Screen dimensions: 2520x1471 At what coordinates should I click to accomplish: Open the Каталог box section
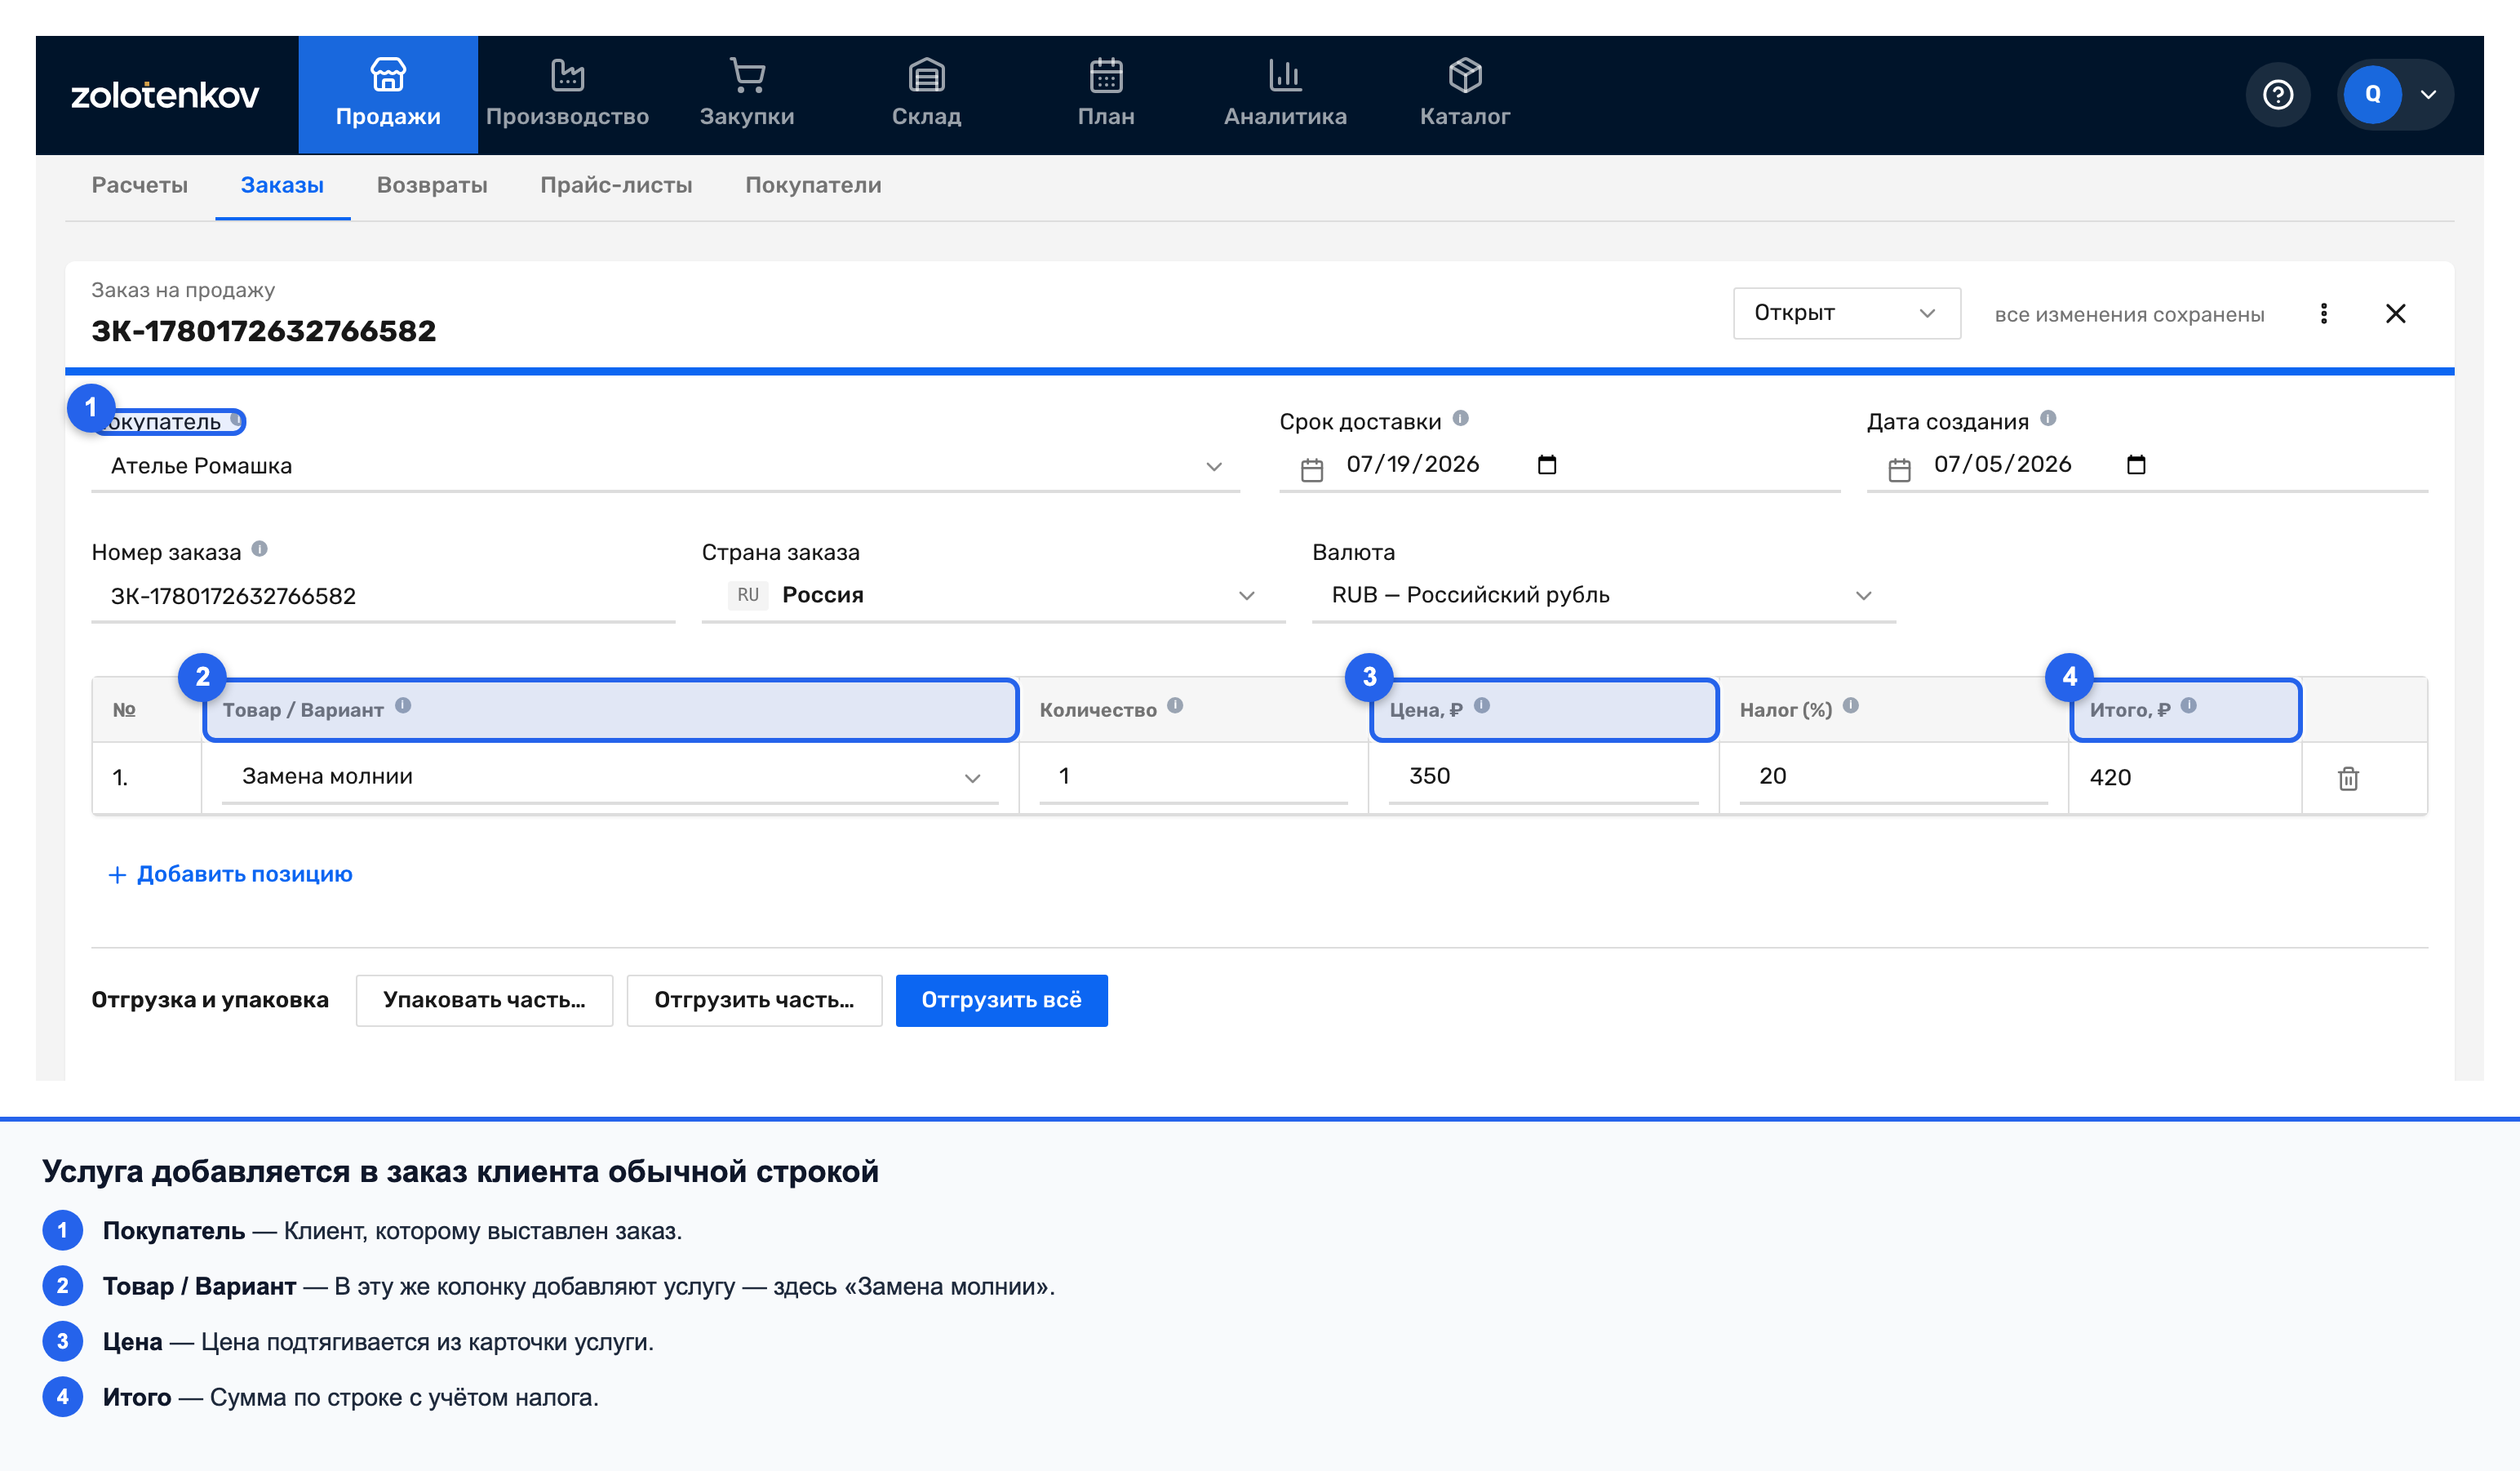1465,94
